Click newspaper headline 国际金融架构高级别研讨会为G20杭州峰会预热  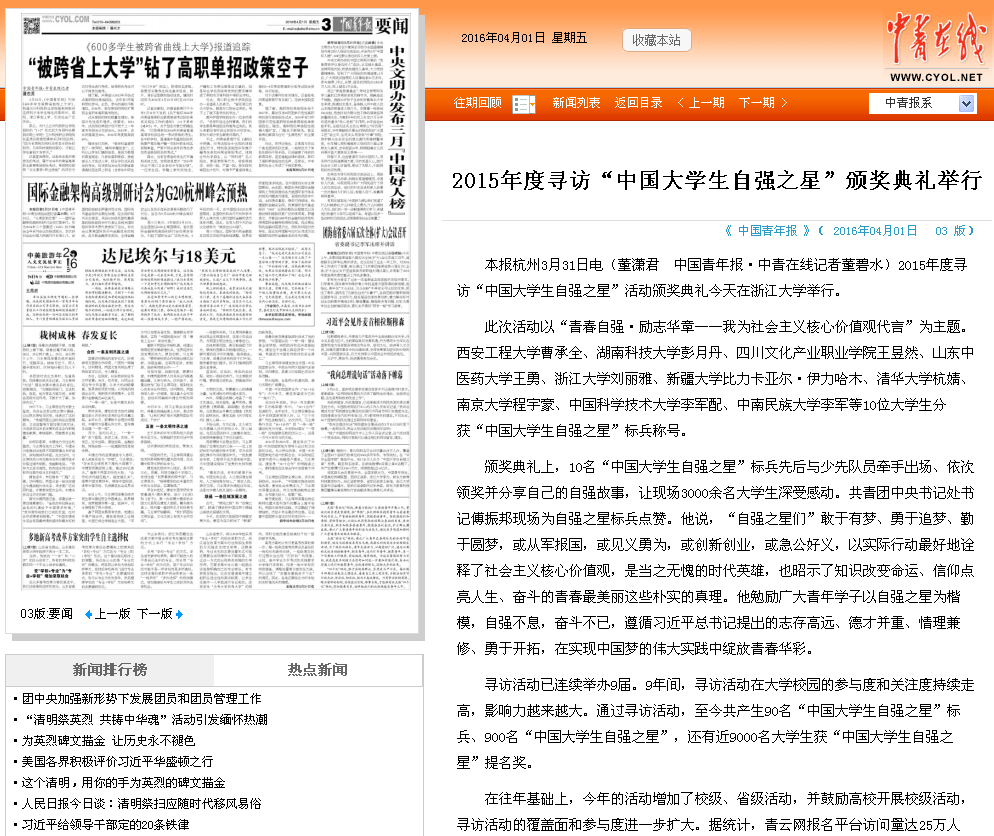click(x=138, y=193)
